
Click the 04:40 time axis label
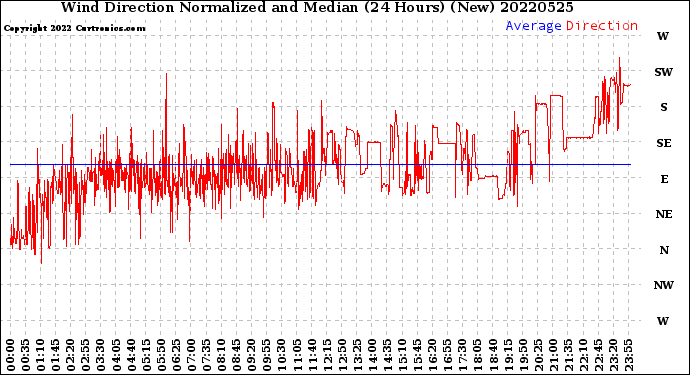(131, 355)
